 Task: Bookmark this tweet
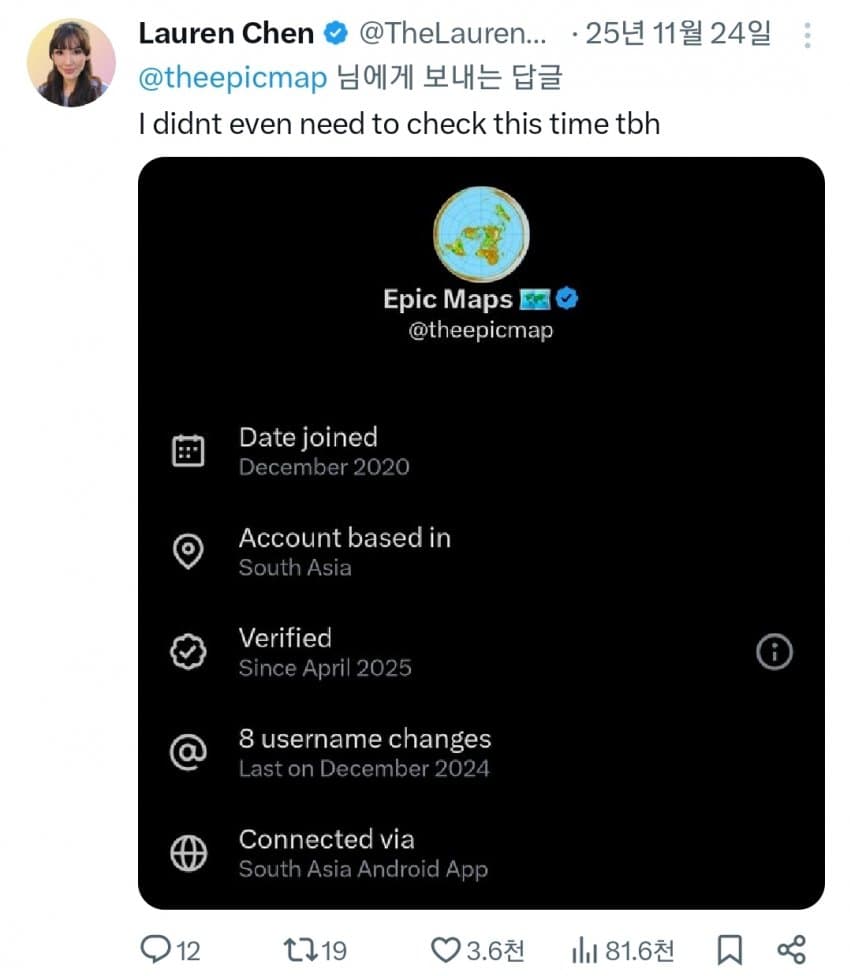tap(729, 948)
